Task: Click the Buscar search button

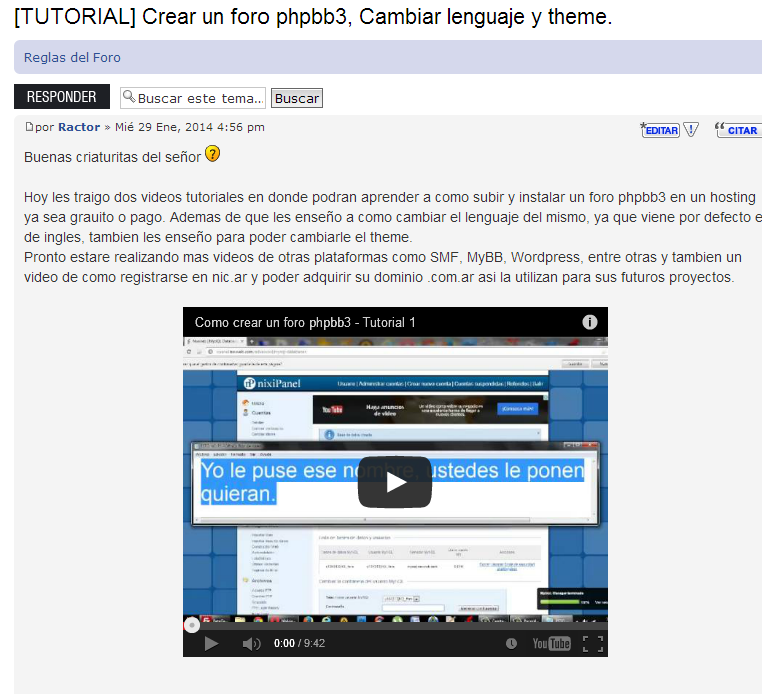Action: click(297, 98)
